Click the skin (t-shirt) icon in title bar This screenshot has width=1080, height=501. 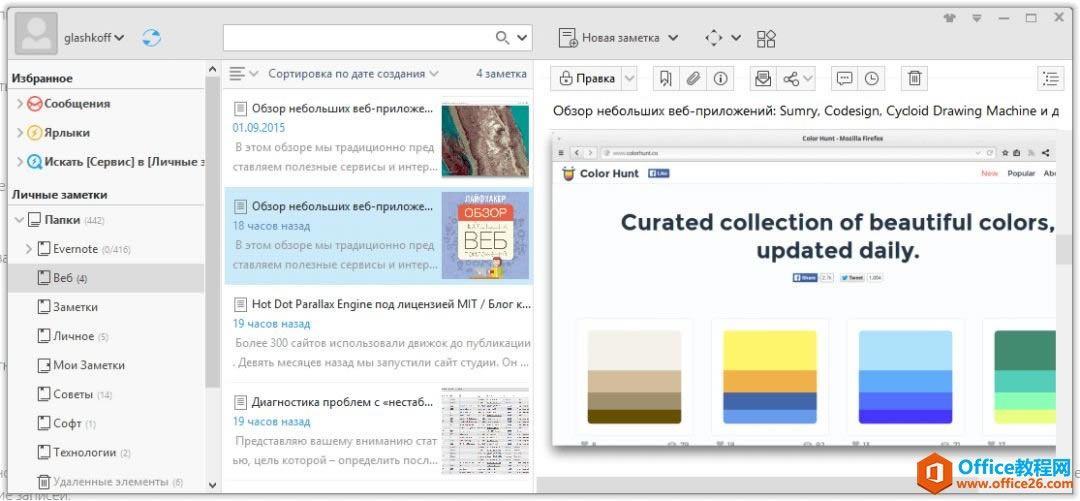click(950, 18)
